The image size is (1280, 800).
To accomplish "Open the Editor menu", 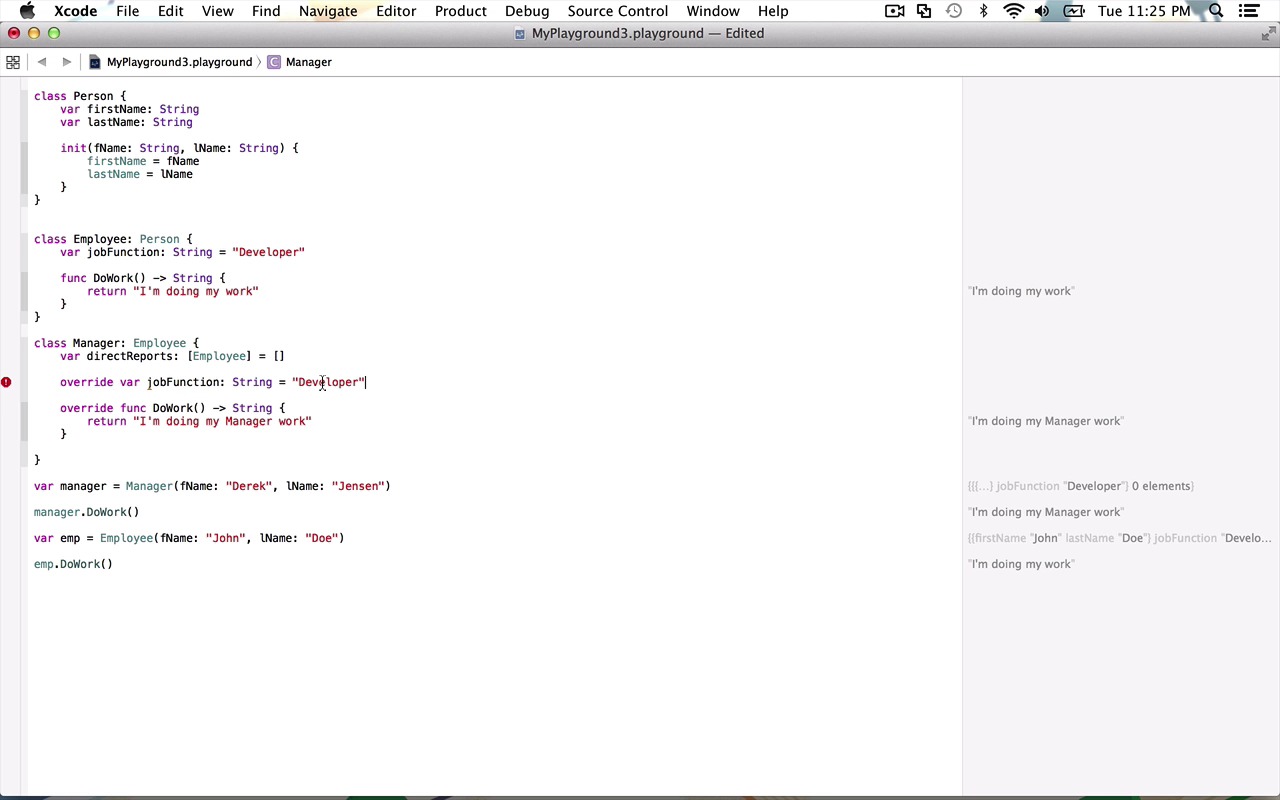I will pos(396,11).
